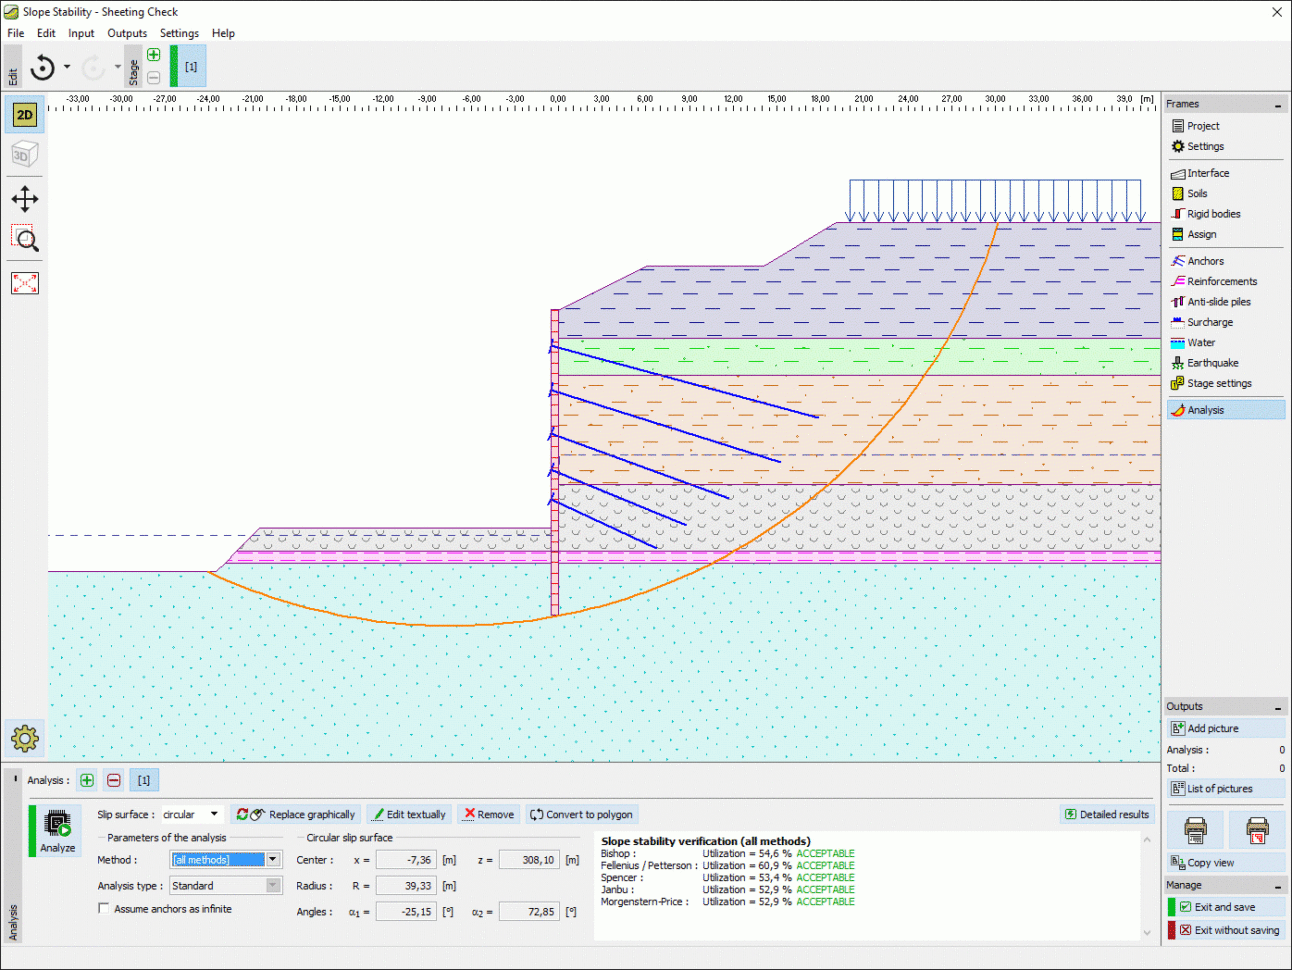1292x970 pixels.
Task: Click the fit drawing to window icon
Action: [x=25, y=283]
